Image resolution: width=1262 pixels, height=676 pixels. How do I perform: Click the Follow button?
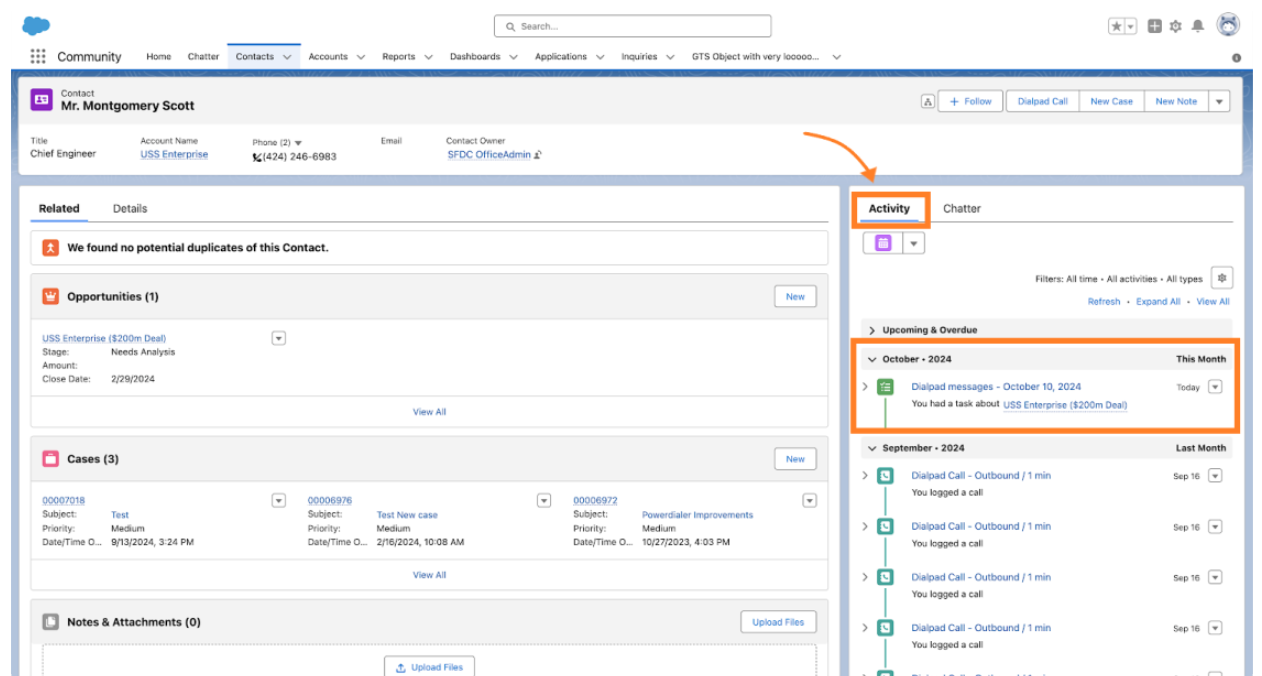tap(971, 101)
